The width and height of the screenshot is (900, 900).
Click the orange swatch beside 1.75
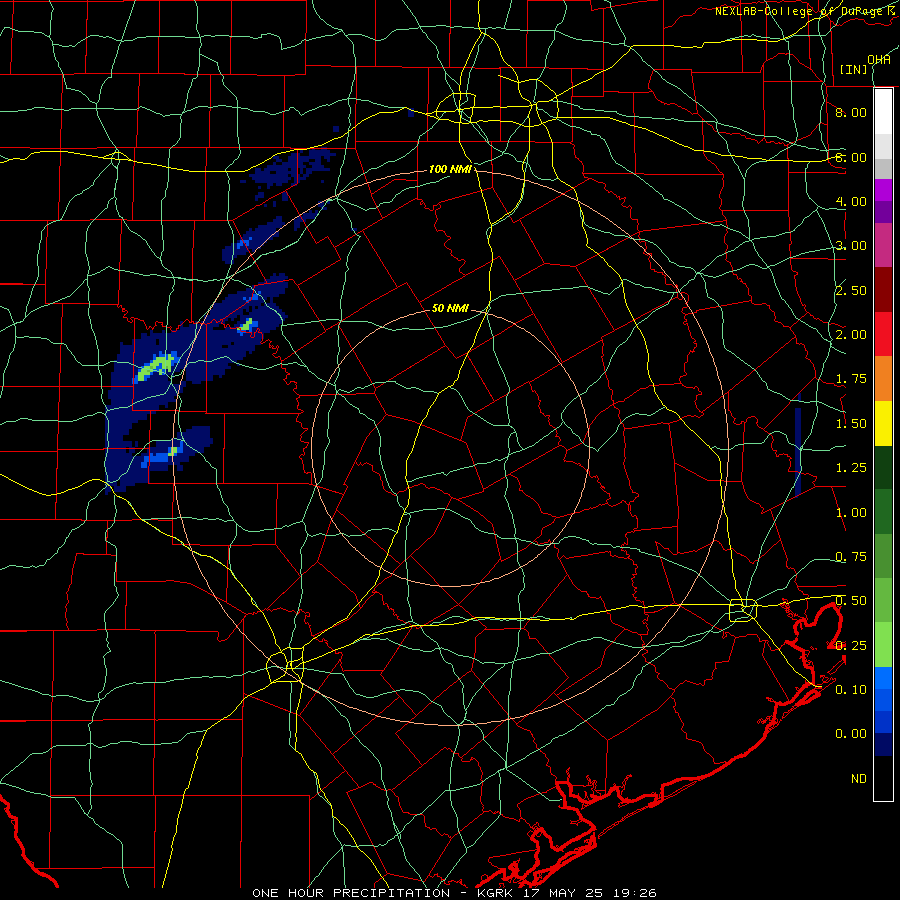pos(883,379)
